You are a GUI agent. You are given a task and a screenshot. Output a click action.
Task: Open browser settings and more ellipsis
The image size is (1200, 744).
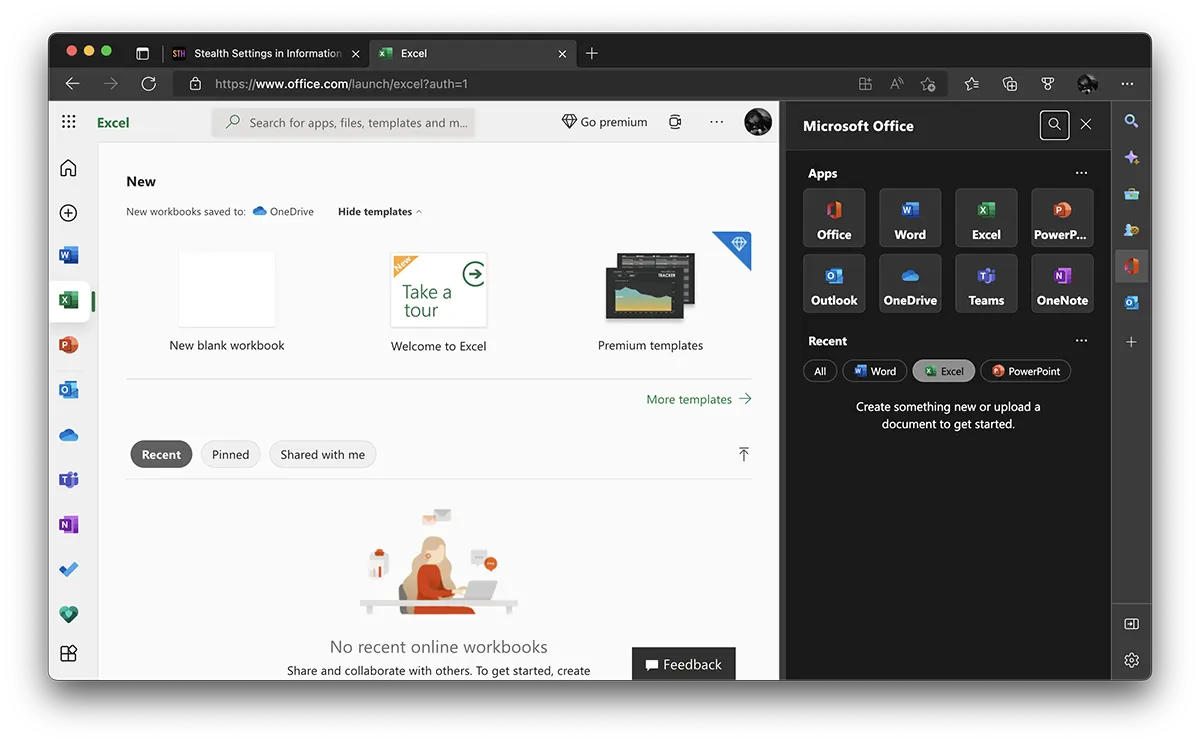[x=1128, y=84]
